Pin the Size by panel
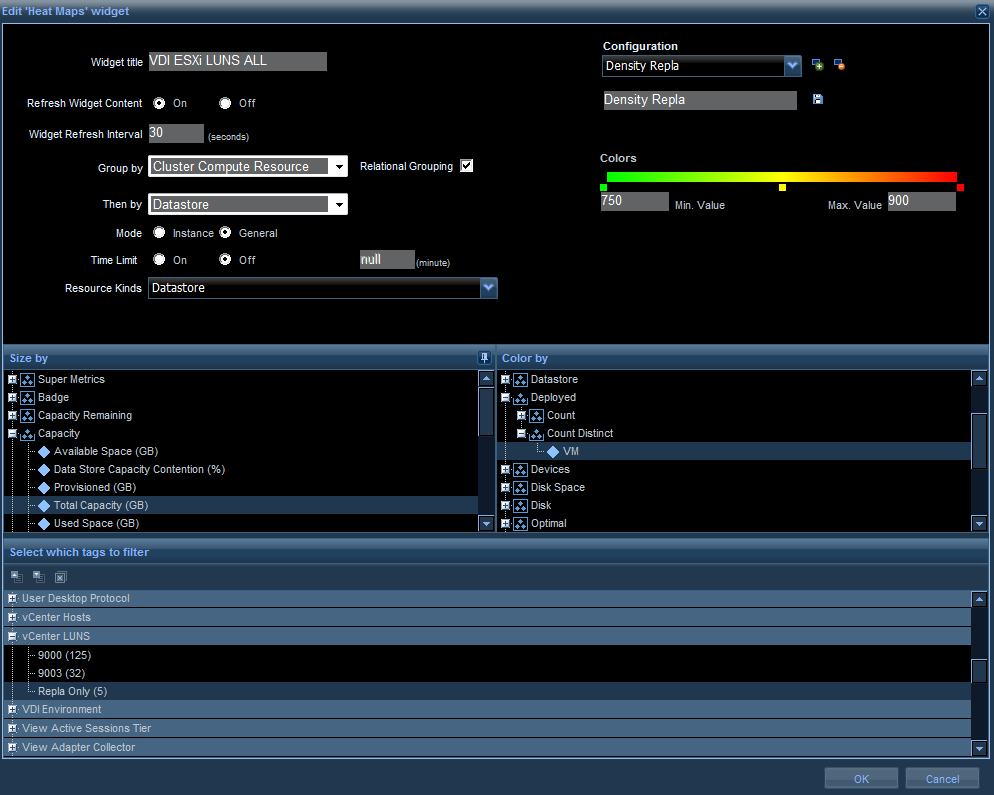Image resolution: width=994 pixels, height=795 pixels. [484, 358]
